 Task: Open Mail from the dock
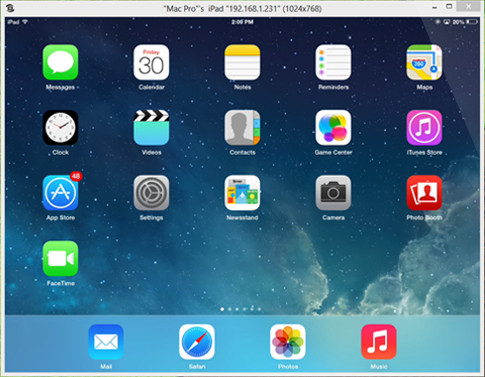tap(106, 342)
